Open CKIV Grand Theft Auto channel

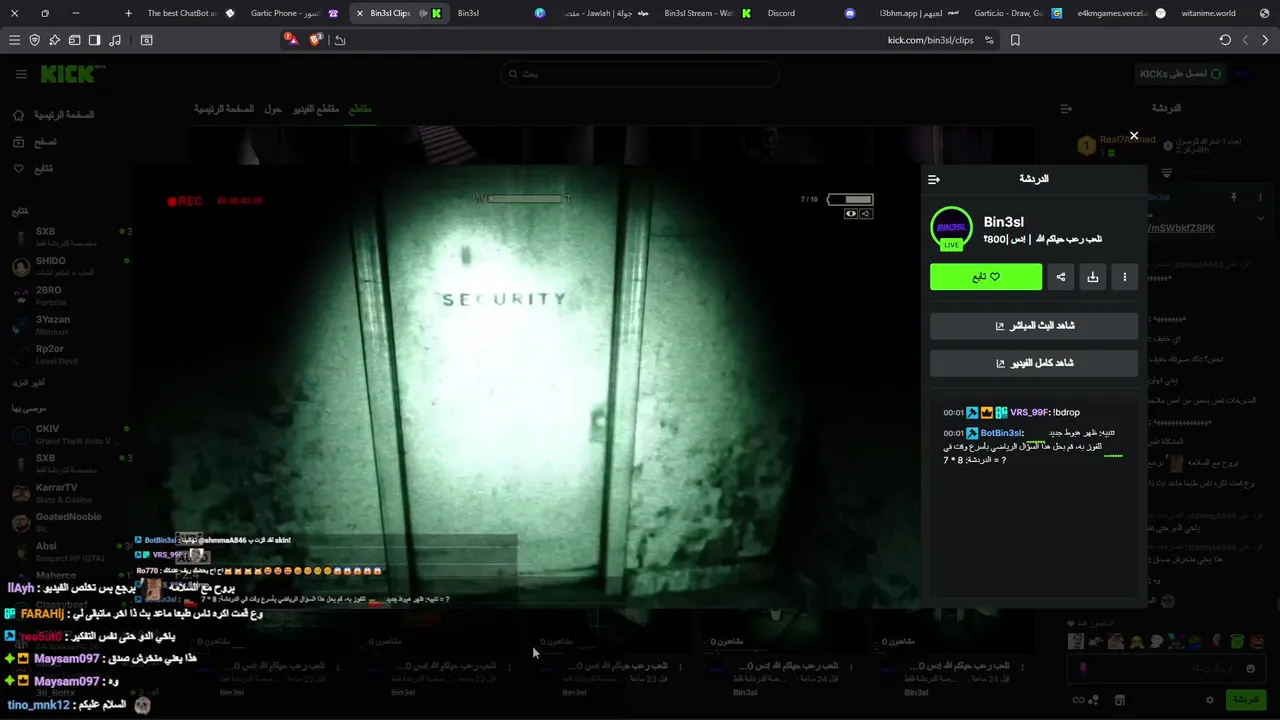coord(70,435)
